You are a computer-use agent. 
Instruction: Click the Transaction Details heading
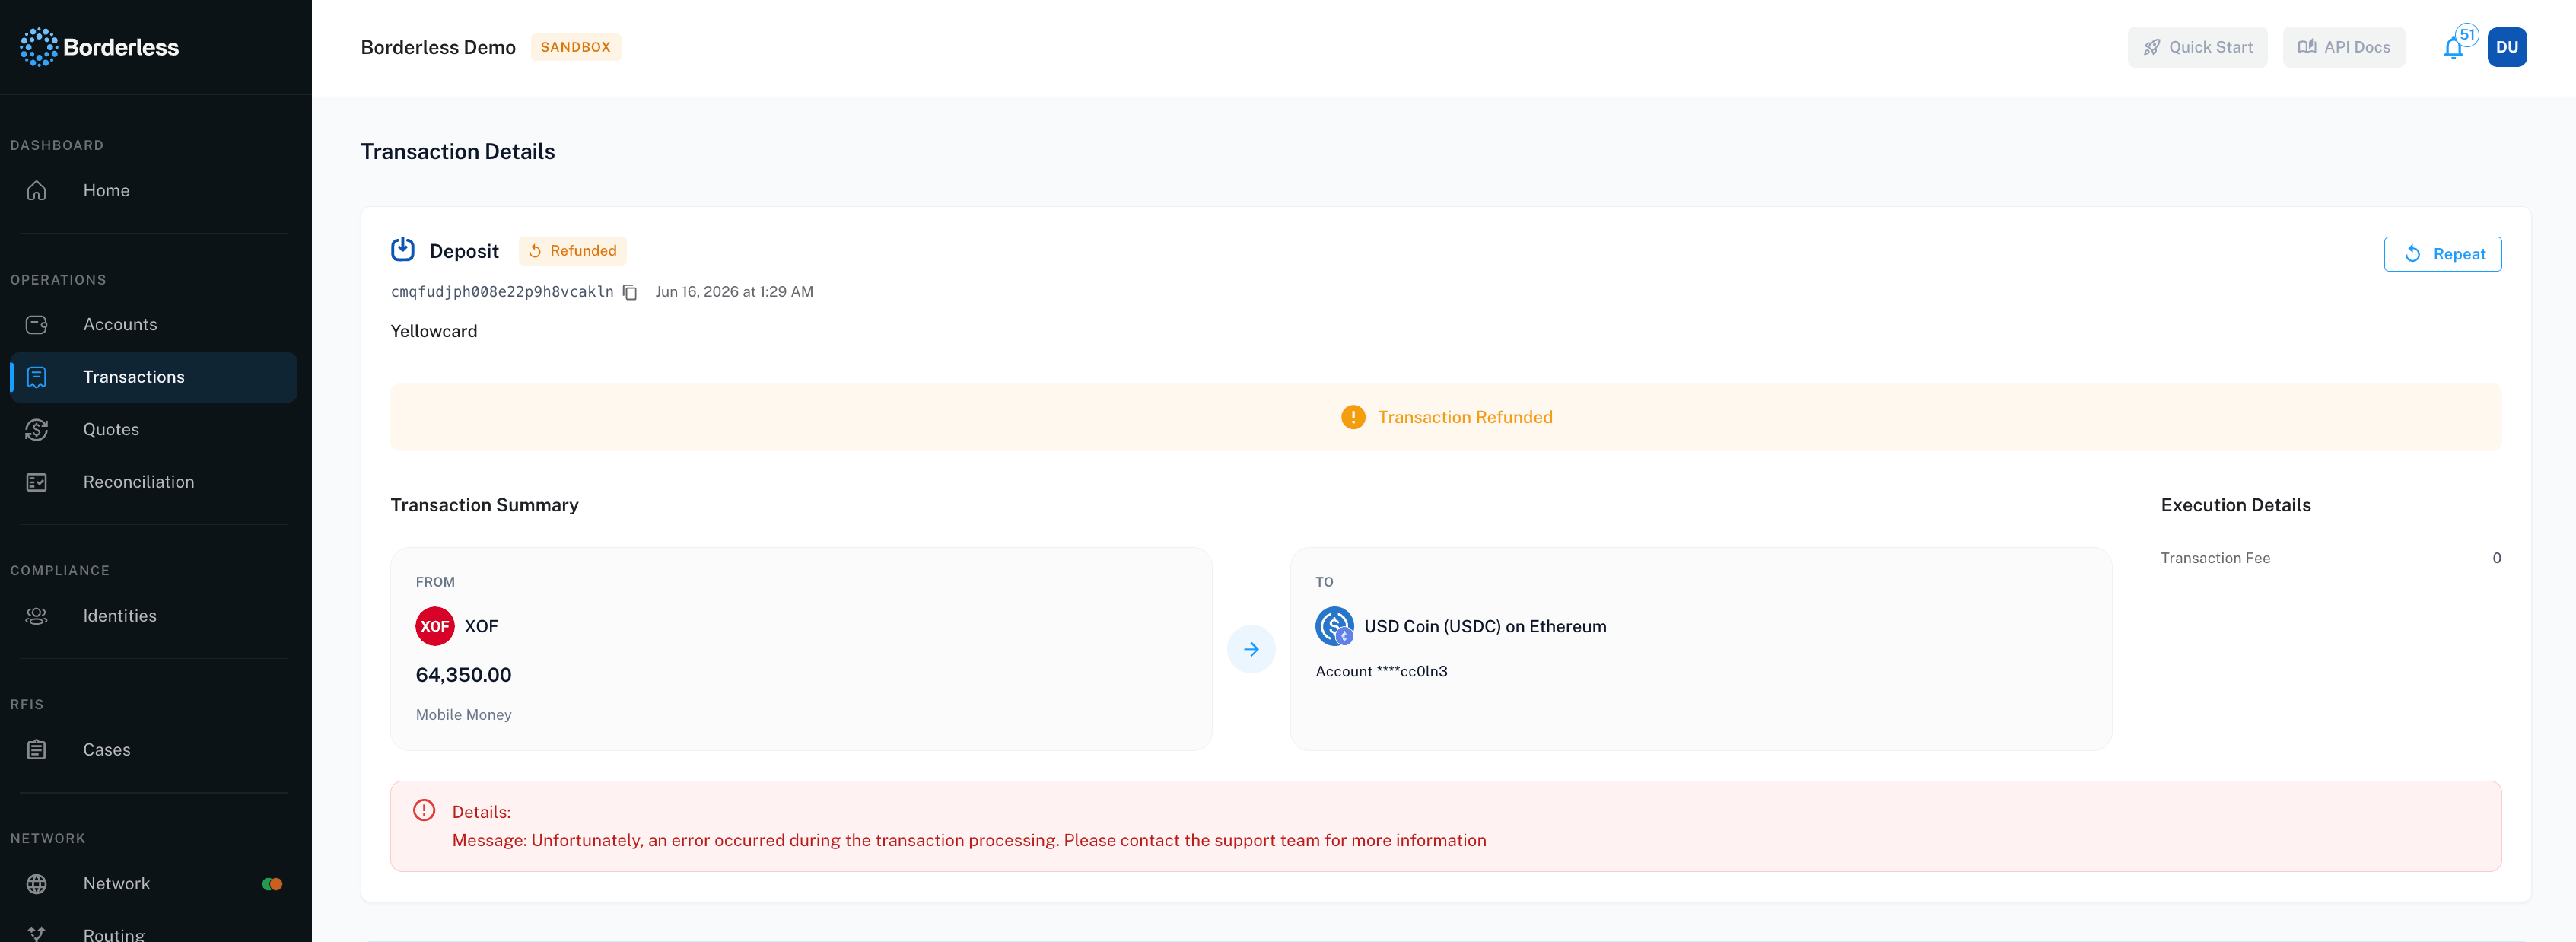point(457,151)
